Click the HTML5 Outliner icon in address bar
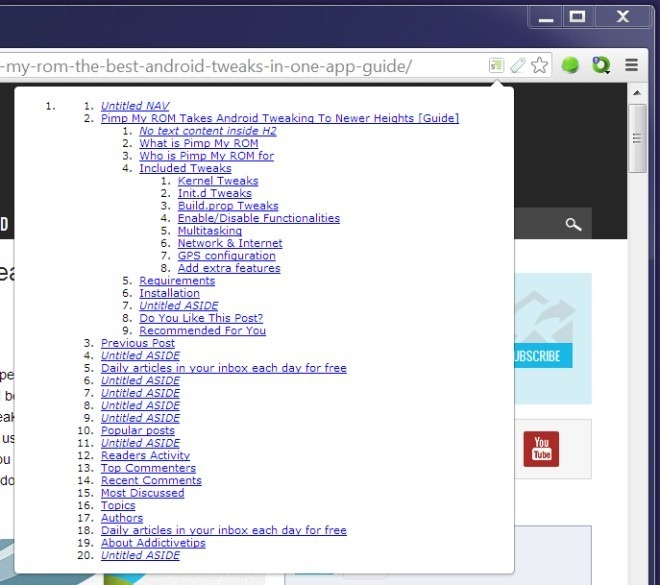The image size is (660, 585). (x=496, y=65)
